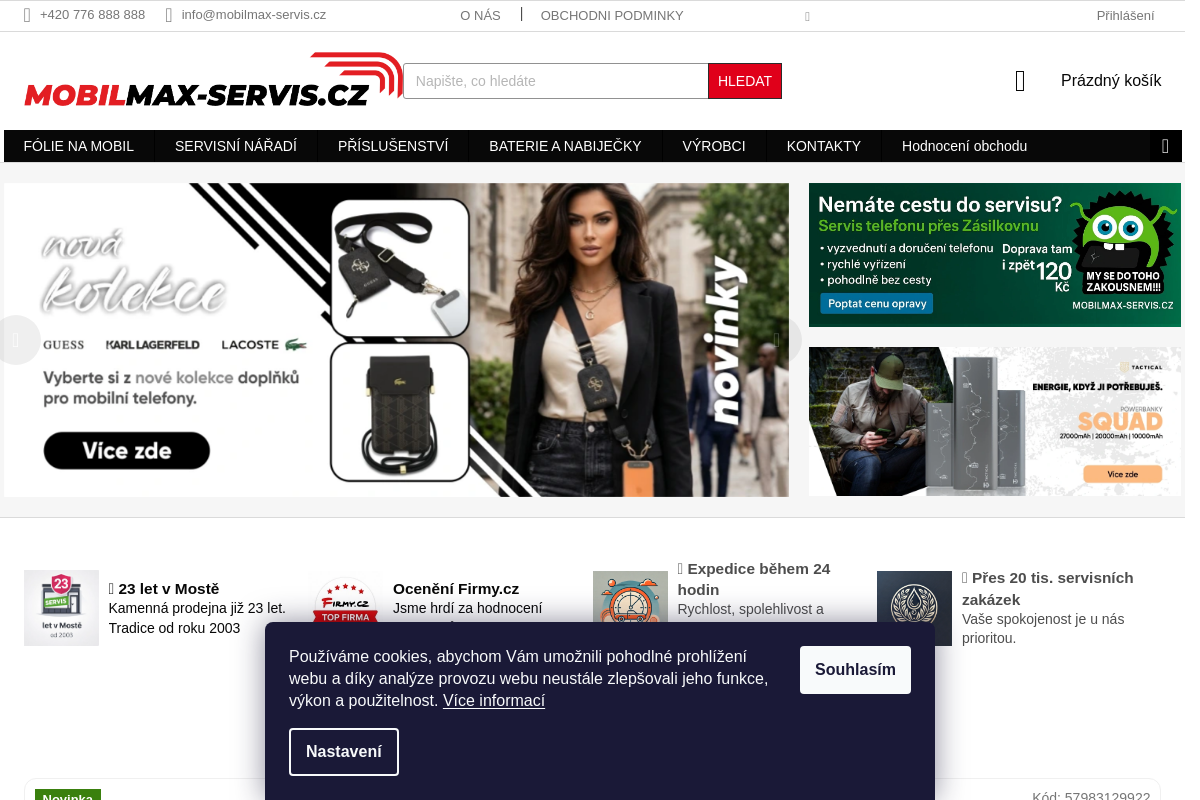
Task: Accept cookies with Souhlasím button
Action: pyautogui.click(x=855, y=670)
